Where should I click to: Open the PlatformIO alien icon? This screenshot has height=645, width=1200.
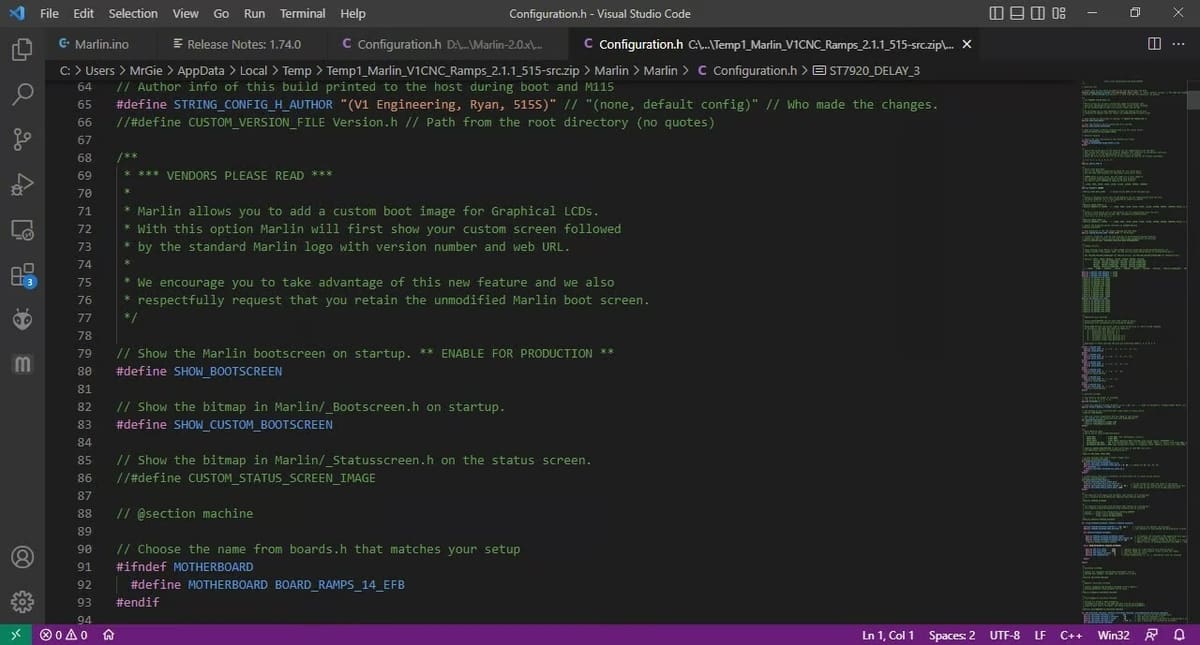click(22, 320)
